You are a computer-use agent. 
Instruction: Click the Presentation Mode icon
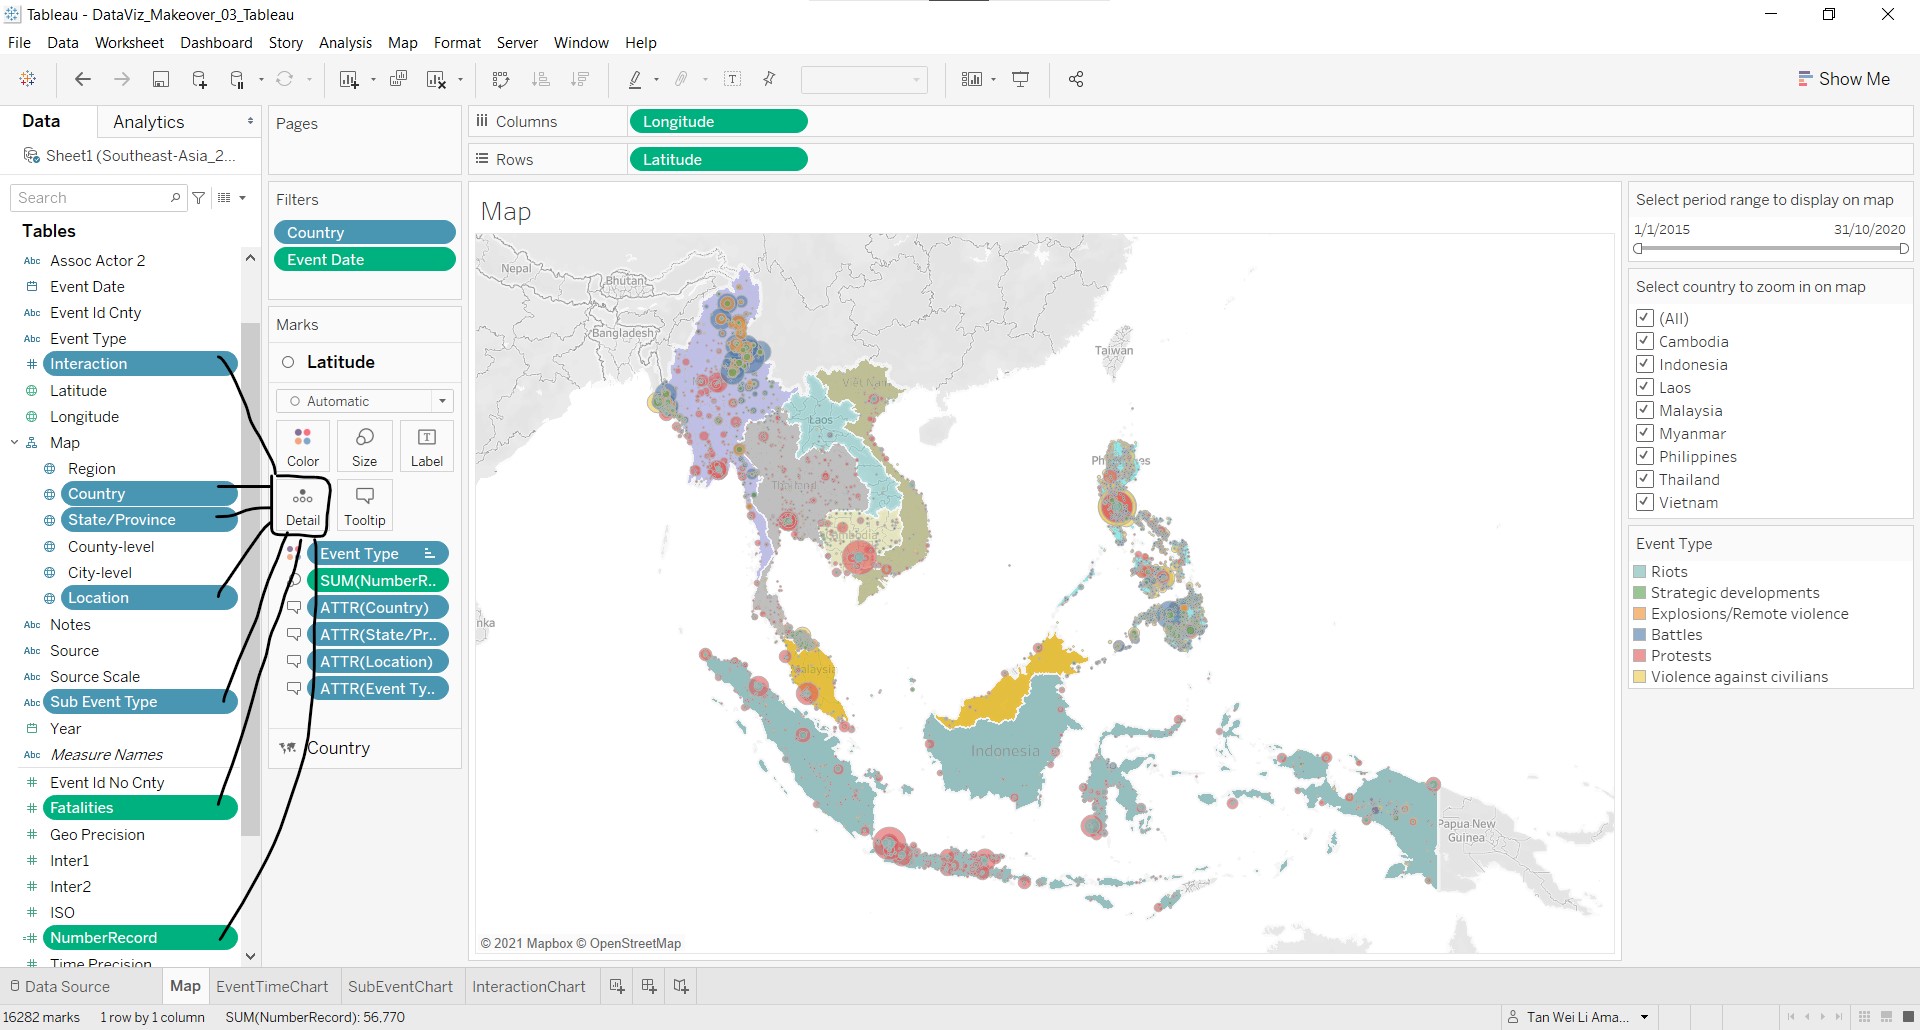(x=1021, y=80)
